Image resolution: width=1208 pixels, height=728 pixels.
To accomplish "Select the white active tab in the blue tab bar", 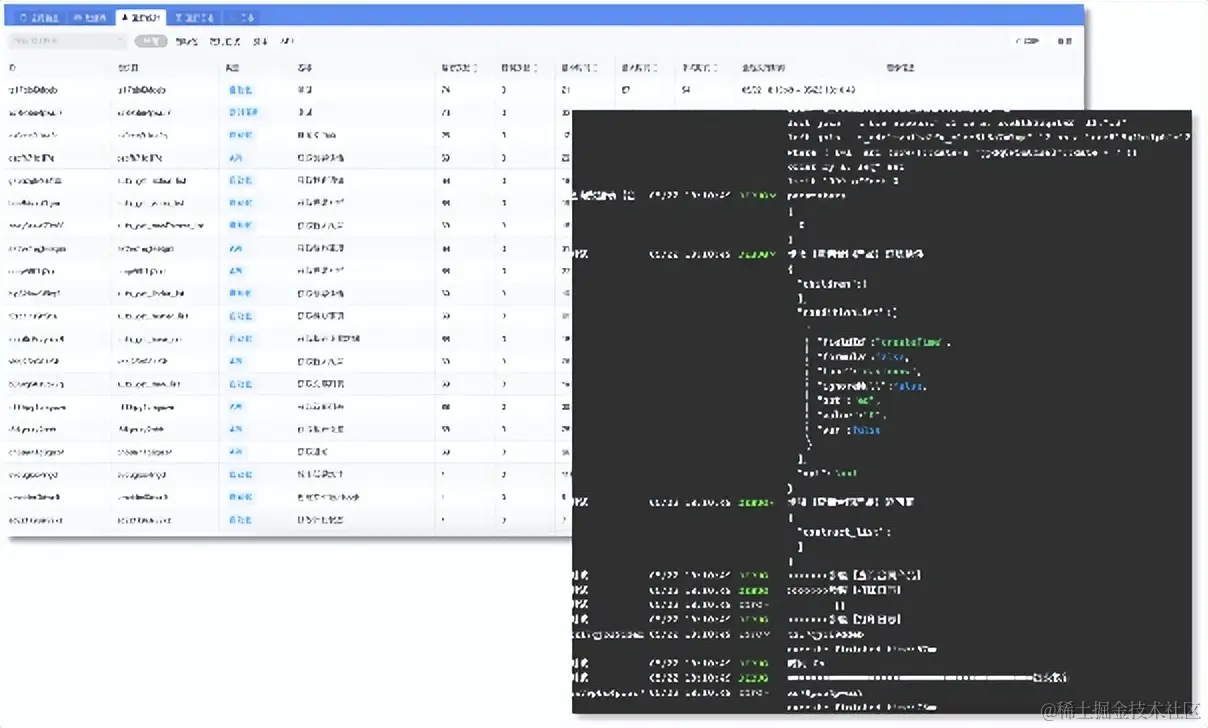I will pos(141,17).
